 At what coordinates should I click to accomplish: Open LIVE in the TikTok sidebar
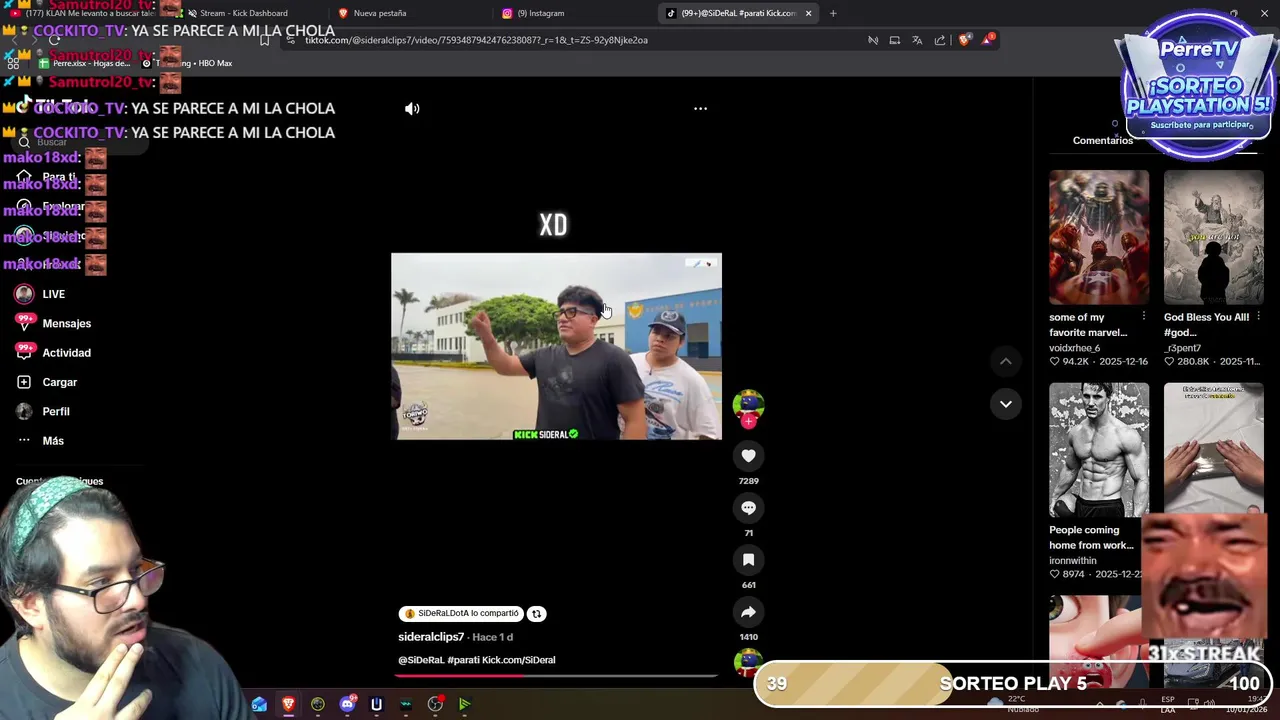pos(53,294)
